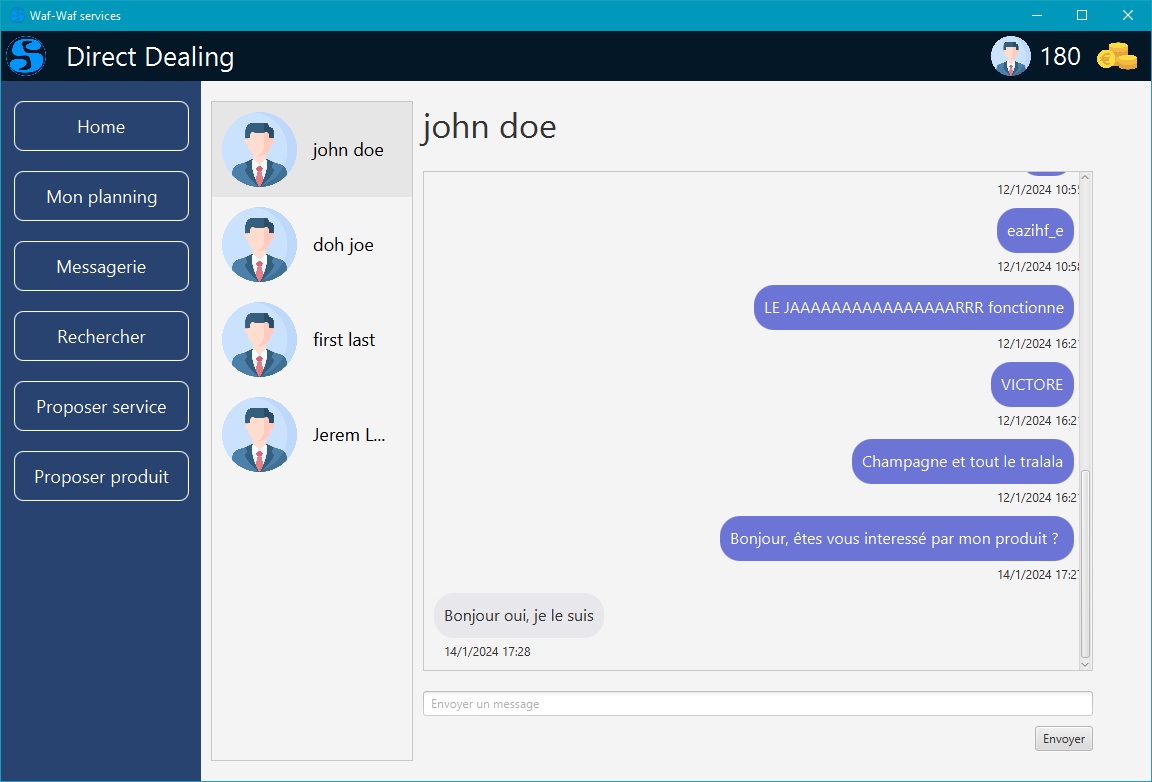Open Mon planning section
The image size is (1152, 782).
click(101, 196)
